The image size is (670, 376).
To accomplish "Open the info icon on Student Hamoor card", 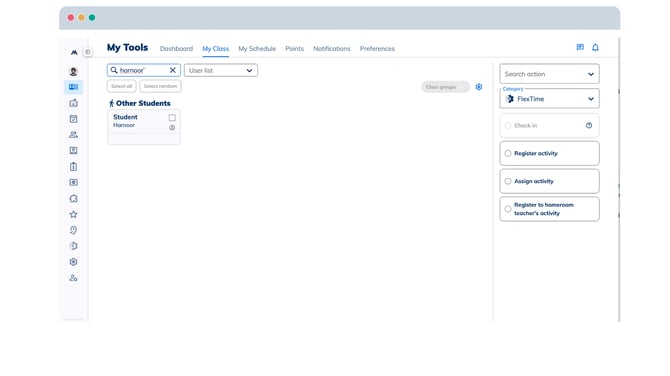I will (172, 128).
